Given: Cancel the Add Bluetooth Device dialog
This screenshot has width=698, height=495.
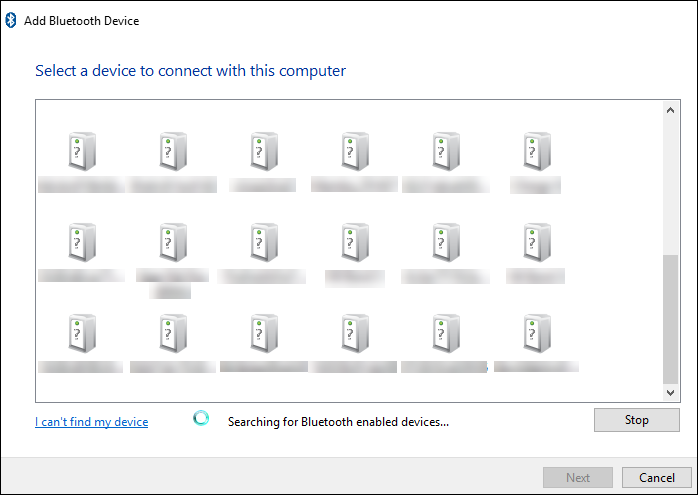Looking at the screenshot, I should (656, 478).
